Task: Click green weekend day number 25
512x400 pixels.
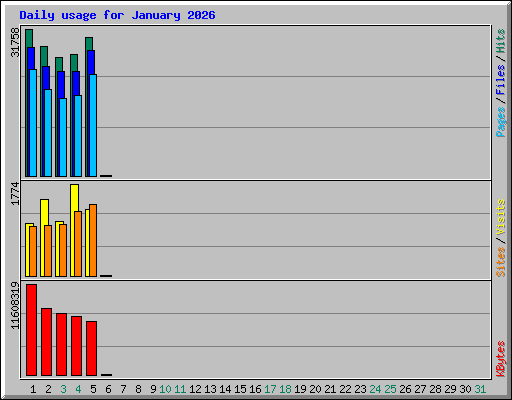Action: click(x=390, y=389)
